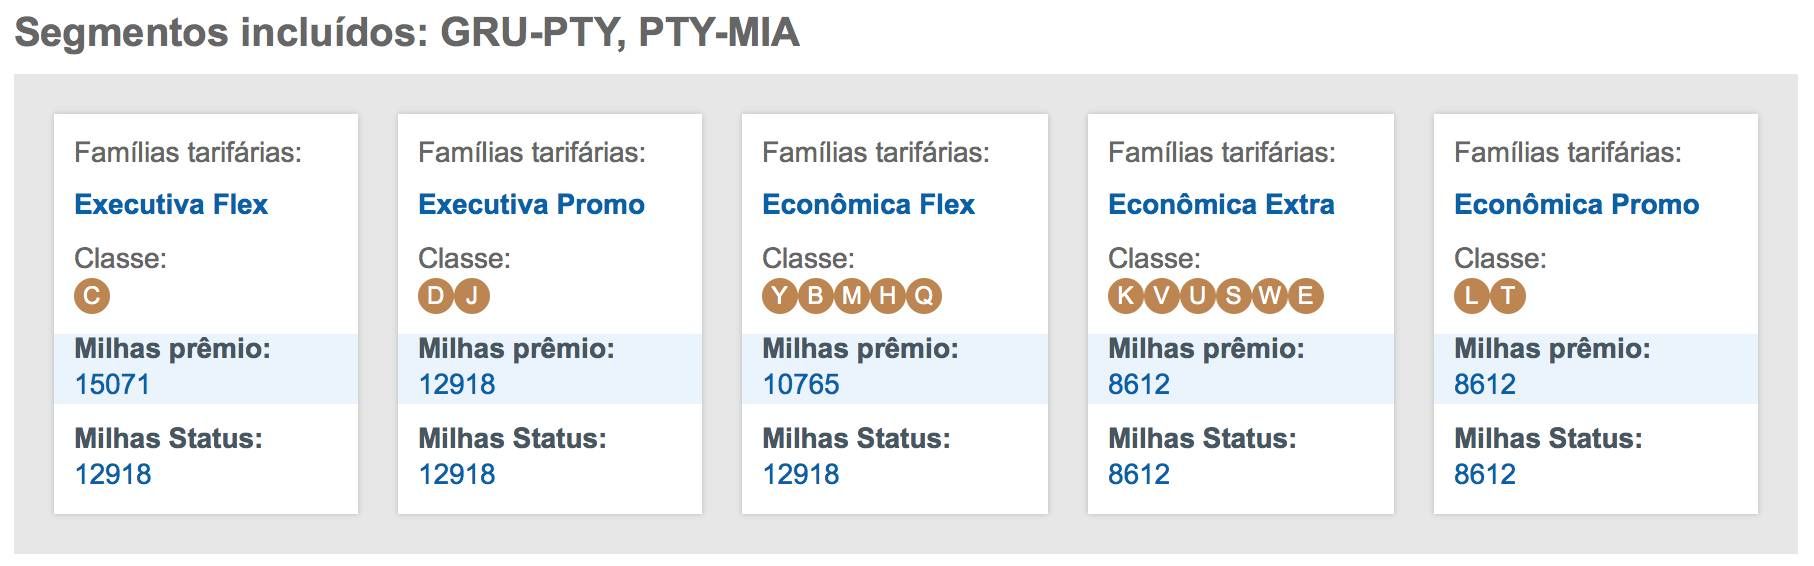Select the M class badge in Econômica Flex
This screenshot has width=1814, height=566.
[x=852, y=296]
